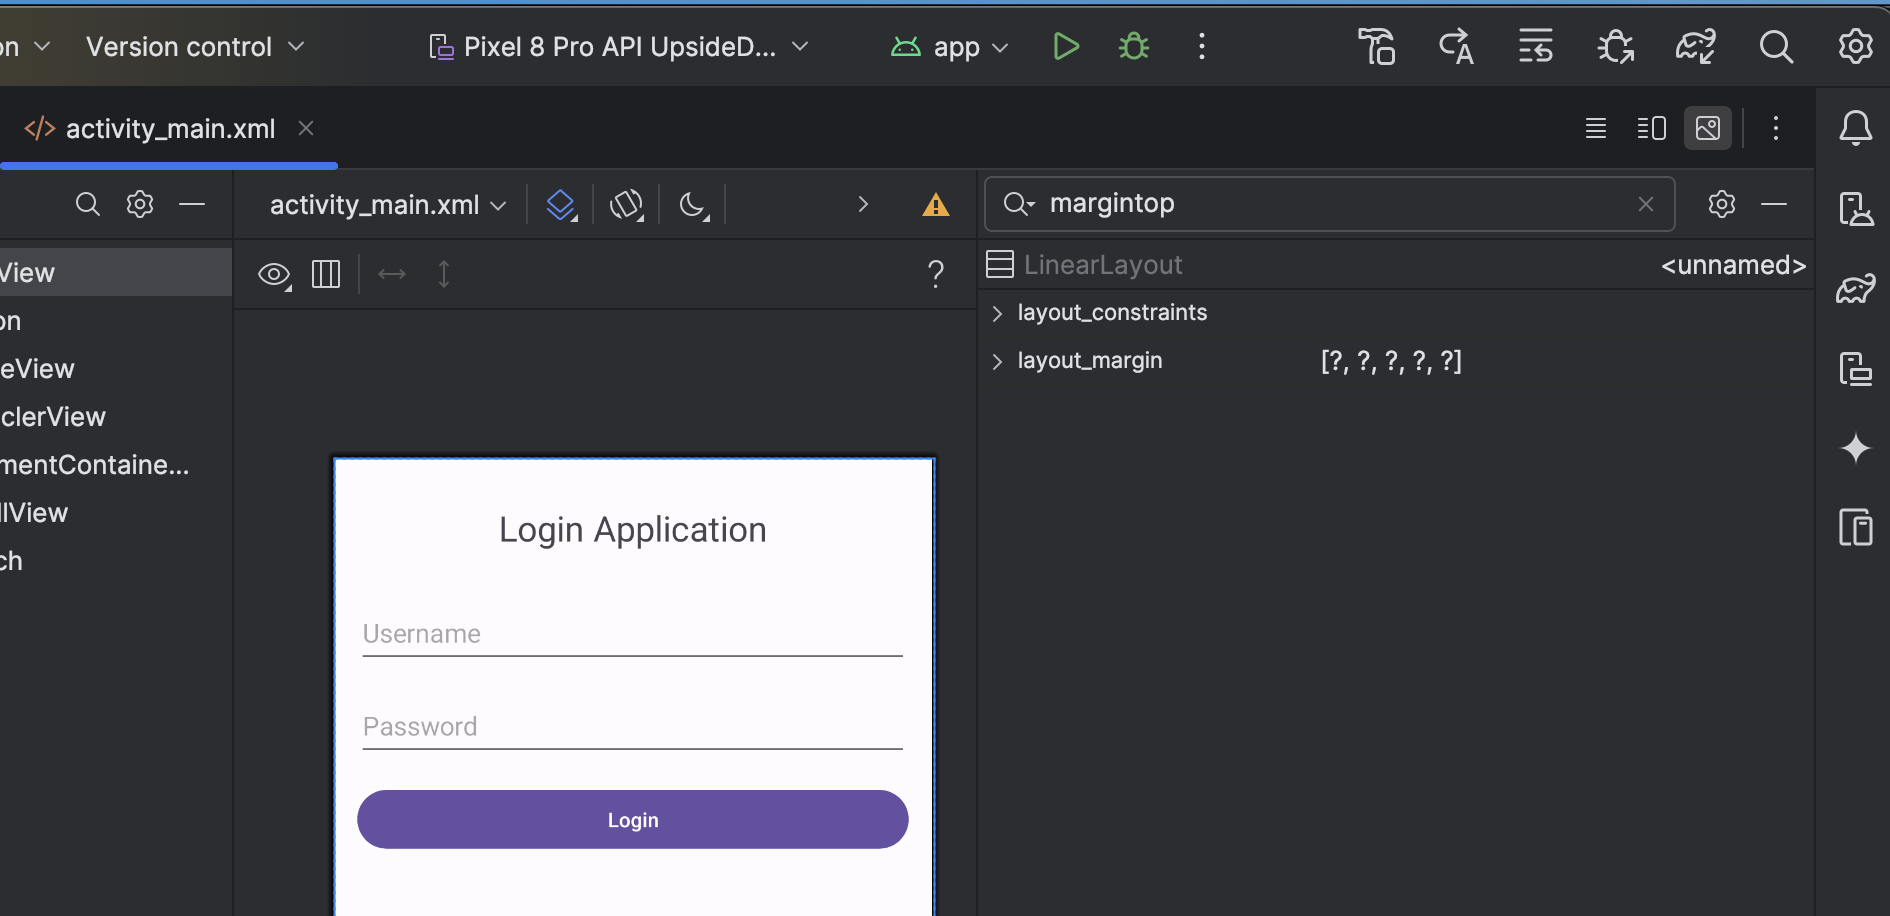This screenshot has height=916, width=1890.
Task: Clear the margintop attribute search field
Action: click(x=1646, y=204)
